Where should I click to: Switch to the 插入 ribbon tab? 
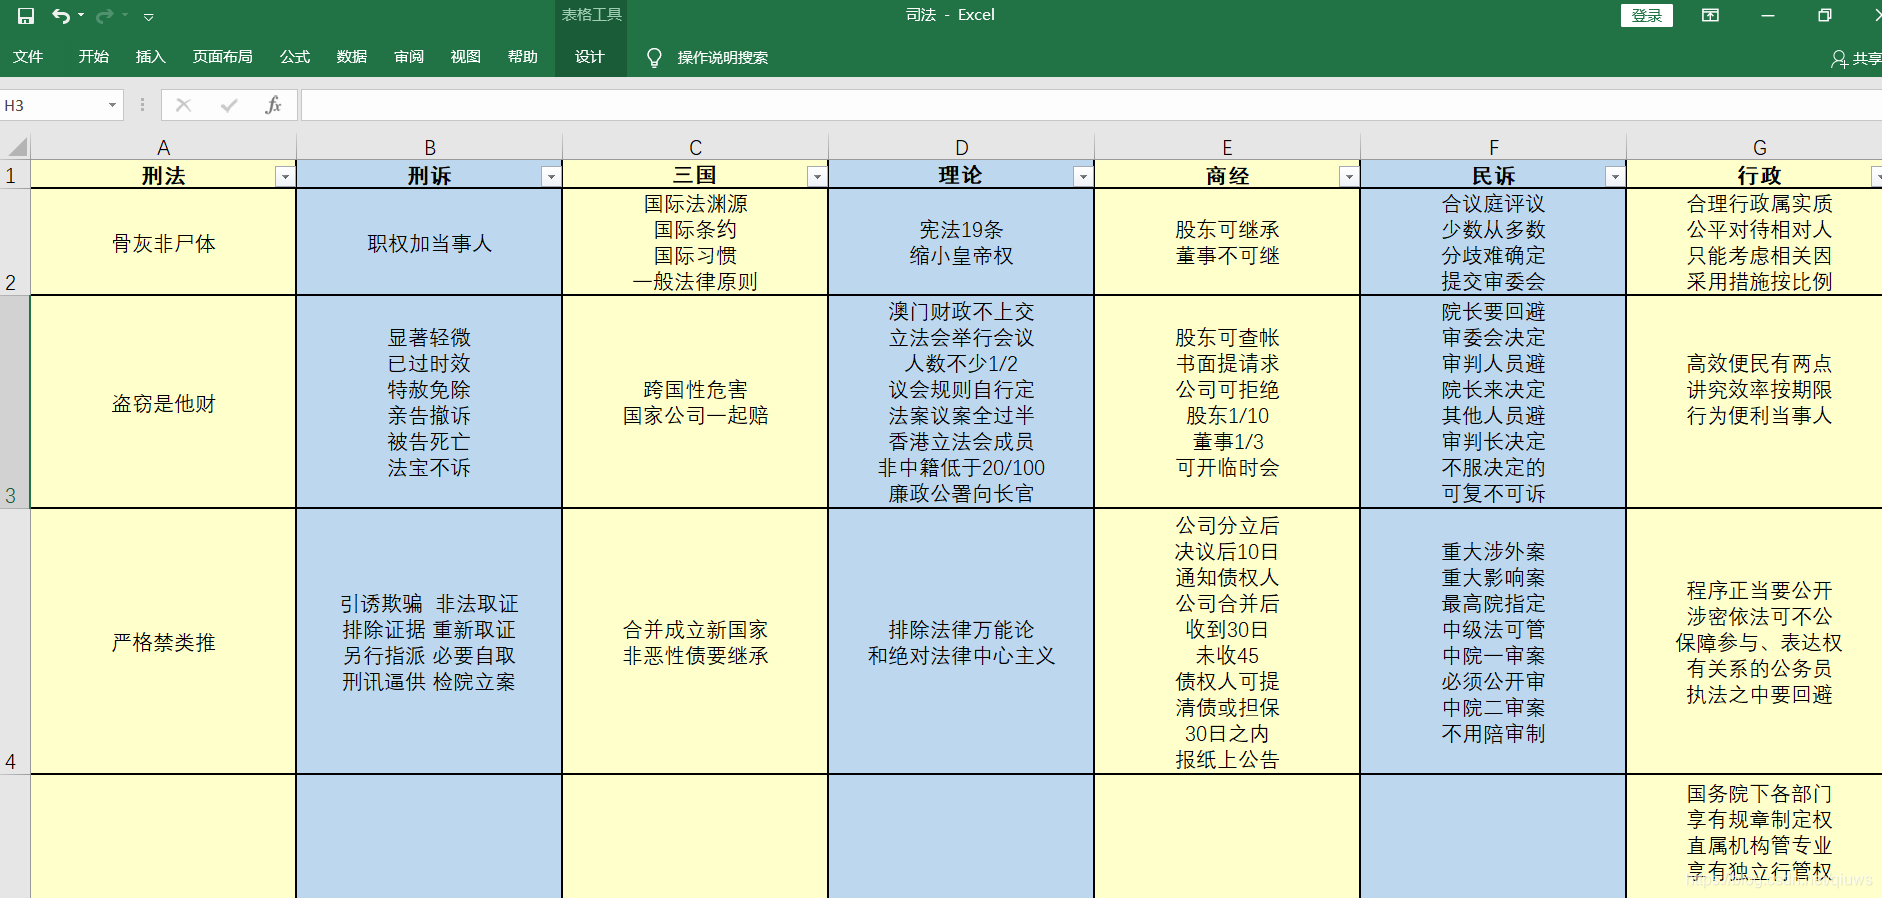150,57
